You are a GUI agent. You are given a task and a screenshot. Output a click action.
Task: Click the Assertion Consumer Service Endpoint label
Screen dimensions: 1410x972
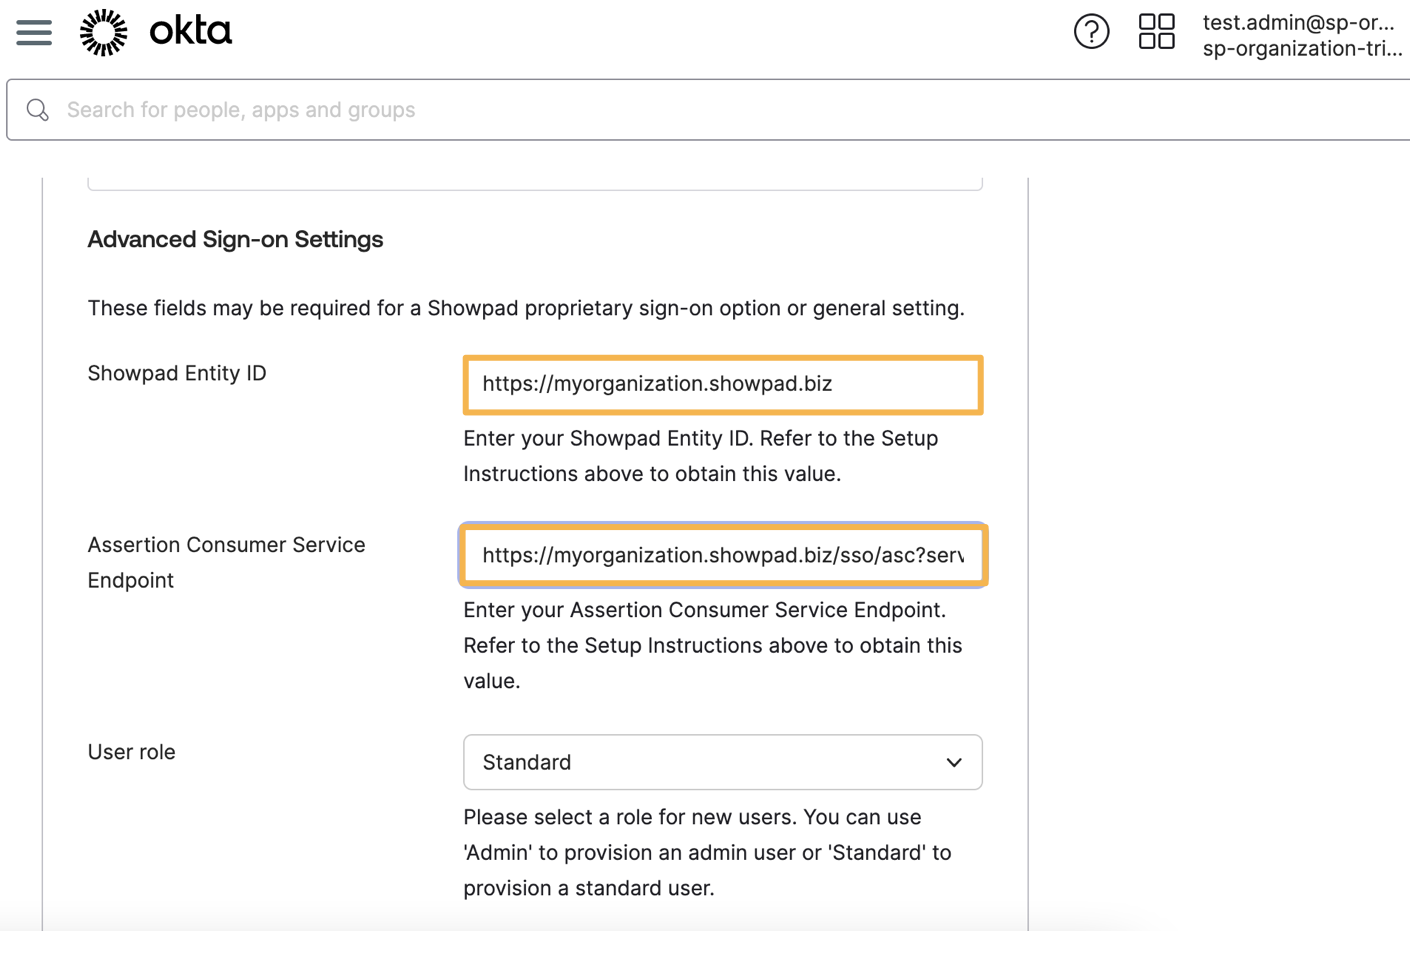pyautogui.click(x=226, y=563)
